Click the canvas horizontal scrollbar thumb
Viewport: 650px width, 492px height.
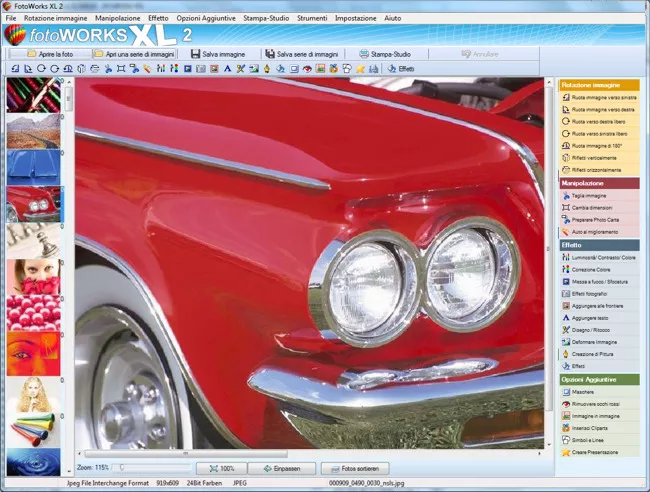point(186,454)
